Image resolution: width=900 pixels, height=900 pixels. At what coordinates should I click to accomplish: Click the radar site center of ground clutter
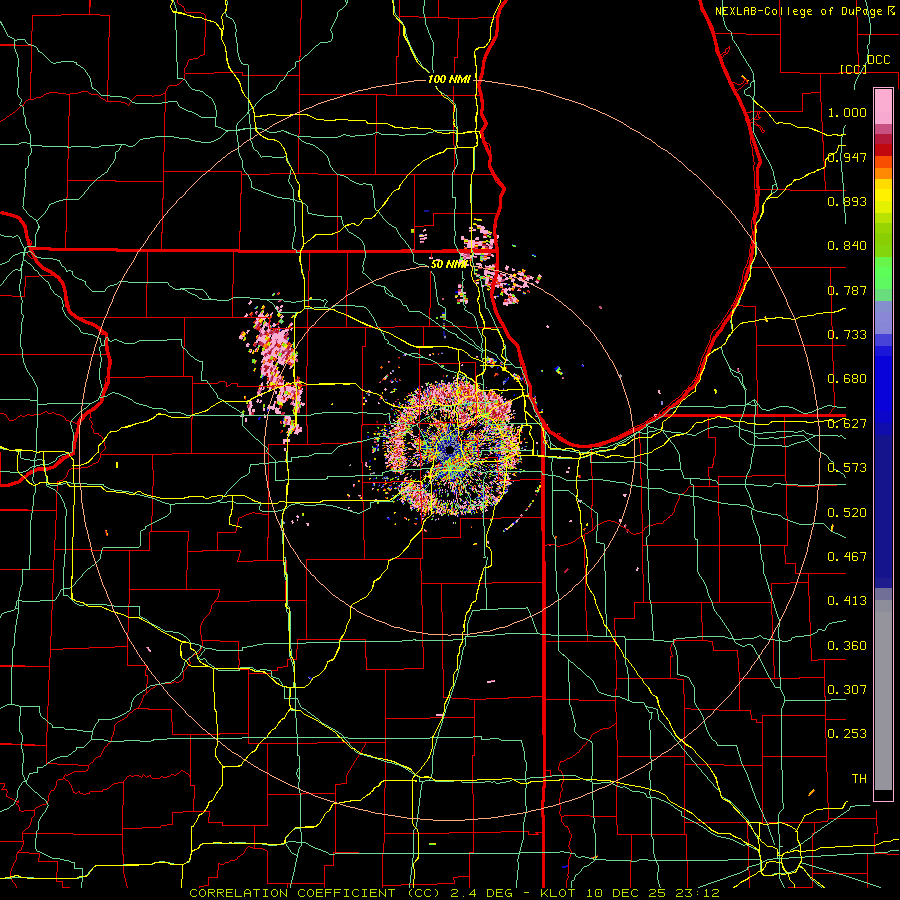pyautogui.click(x=449, y=450)
